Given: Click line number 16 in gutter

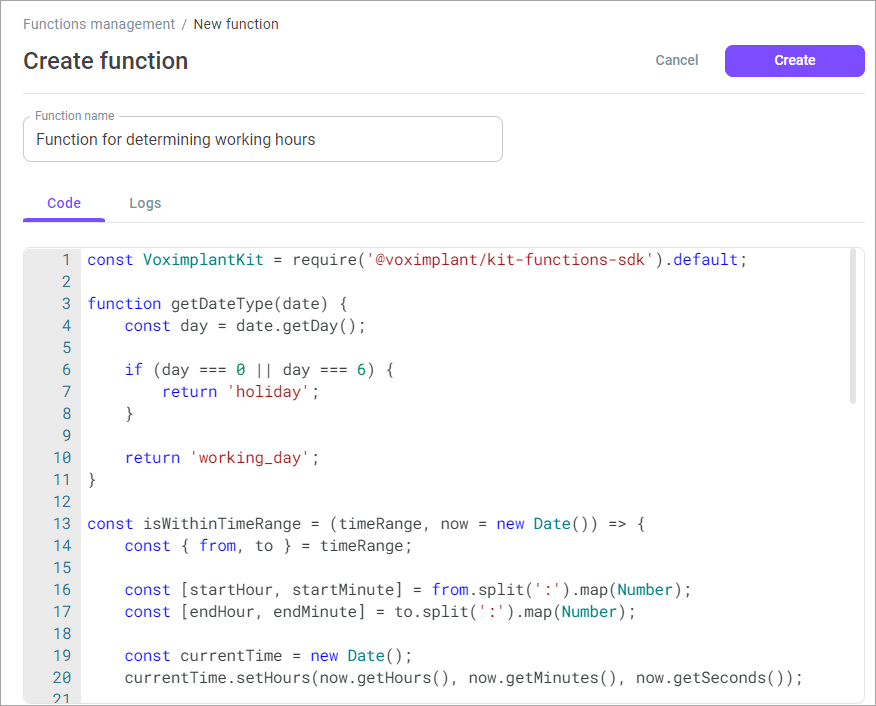Looking at the screenshot, I should coord(62,590).
